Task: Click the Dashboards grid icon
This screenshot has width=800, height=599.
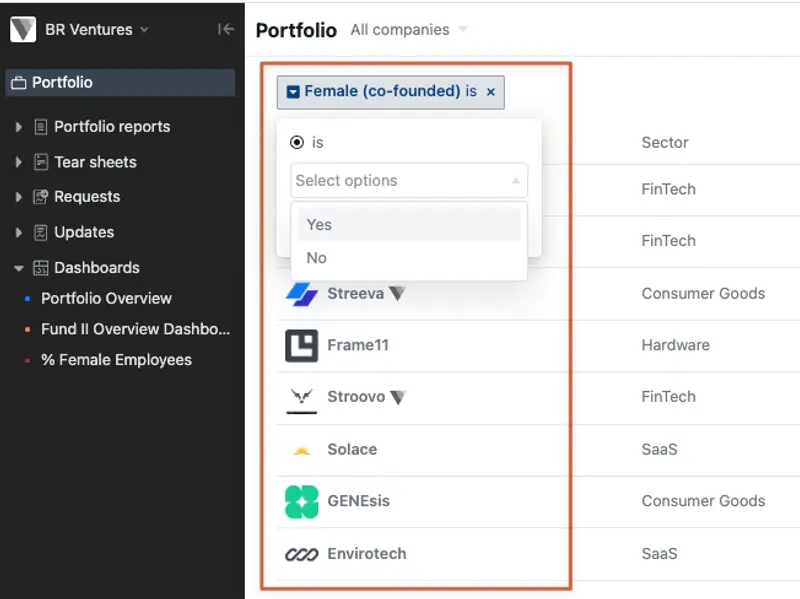Action: tap(41, 268)
